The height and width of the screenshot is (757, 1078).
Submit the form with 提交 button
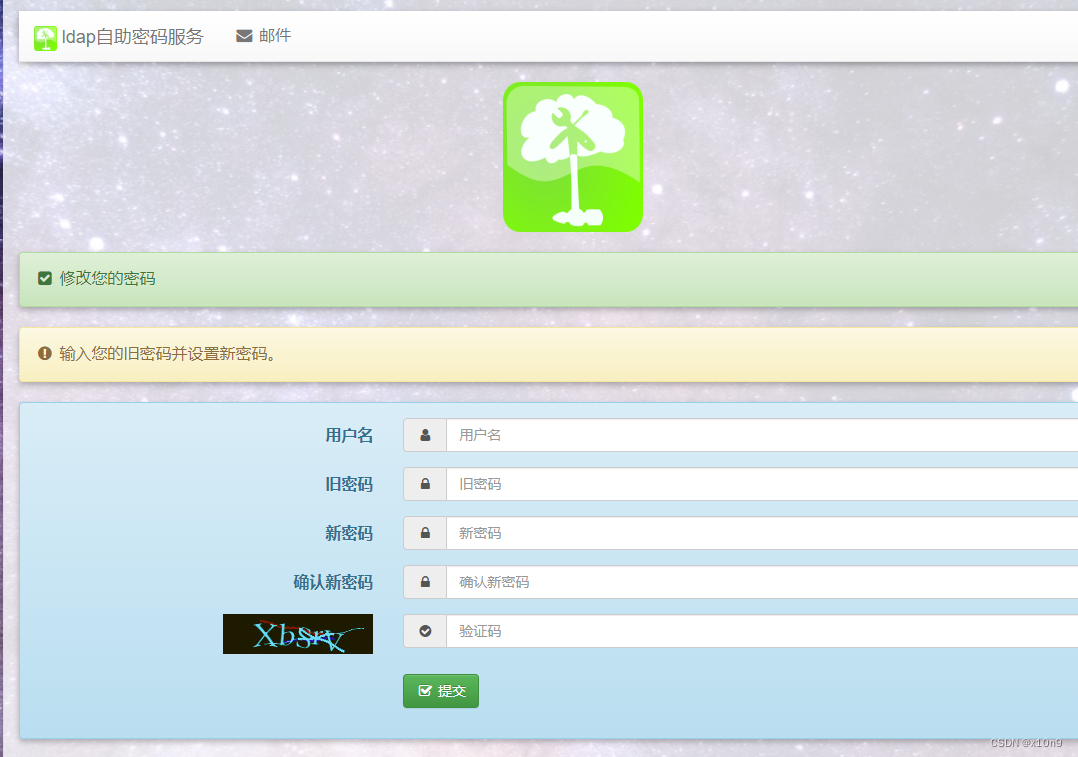click(x=441, y=691)
